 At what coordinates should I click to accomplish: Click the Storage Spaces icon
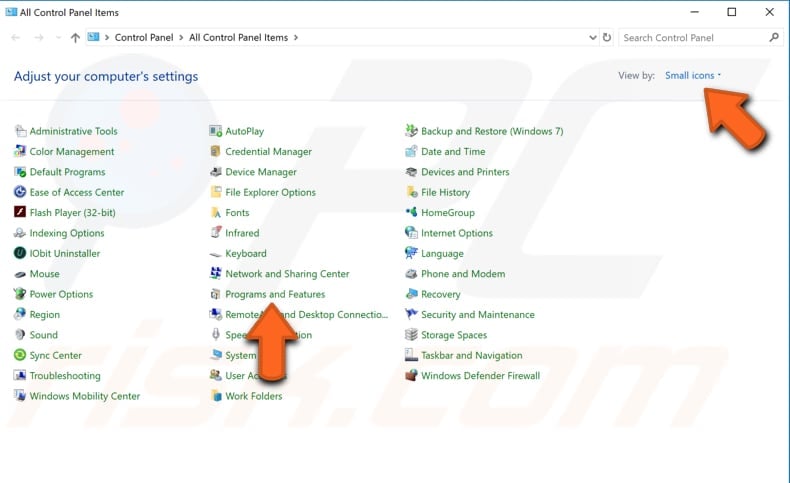[x=411, y=334]
